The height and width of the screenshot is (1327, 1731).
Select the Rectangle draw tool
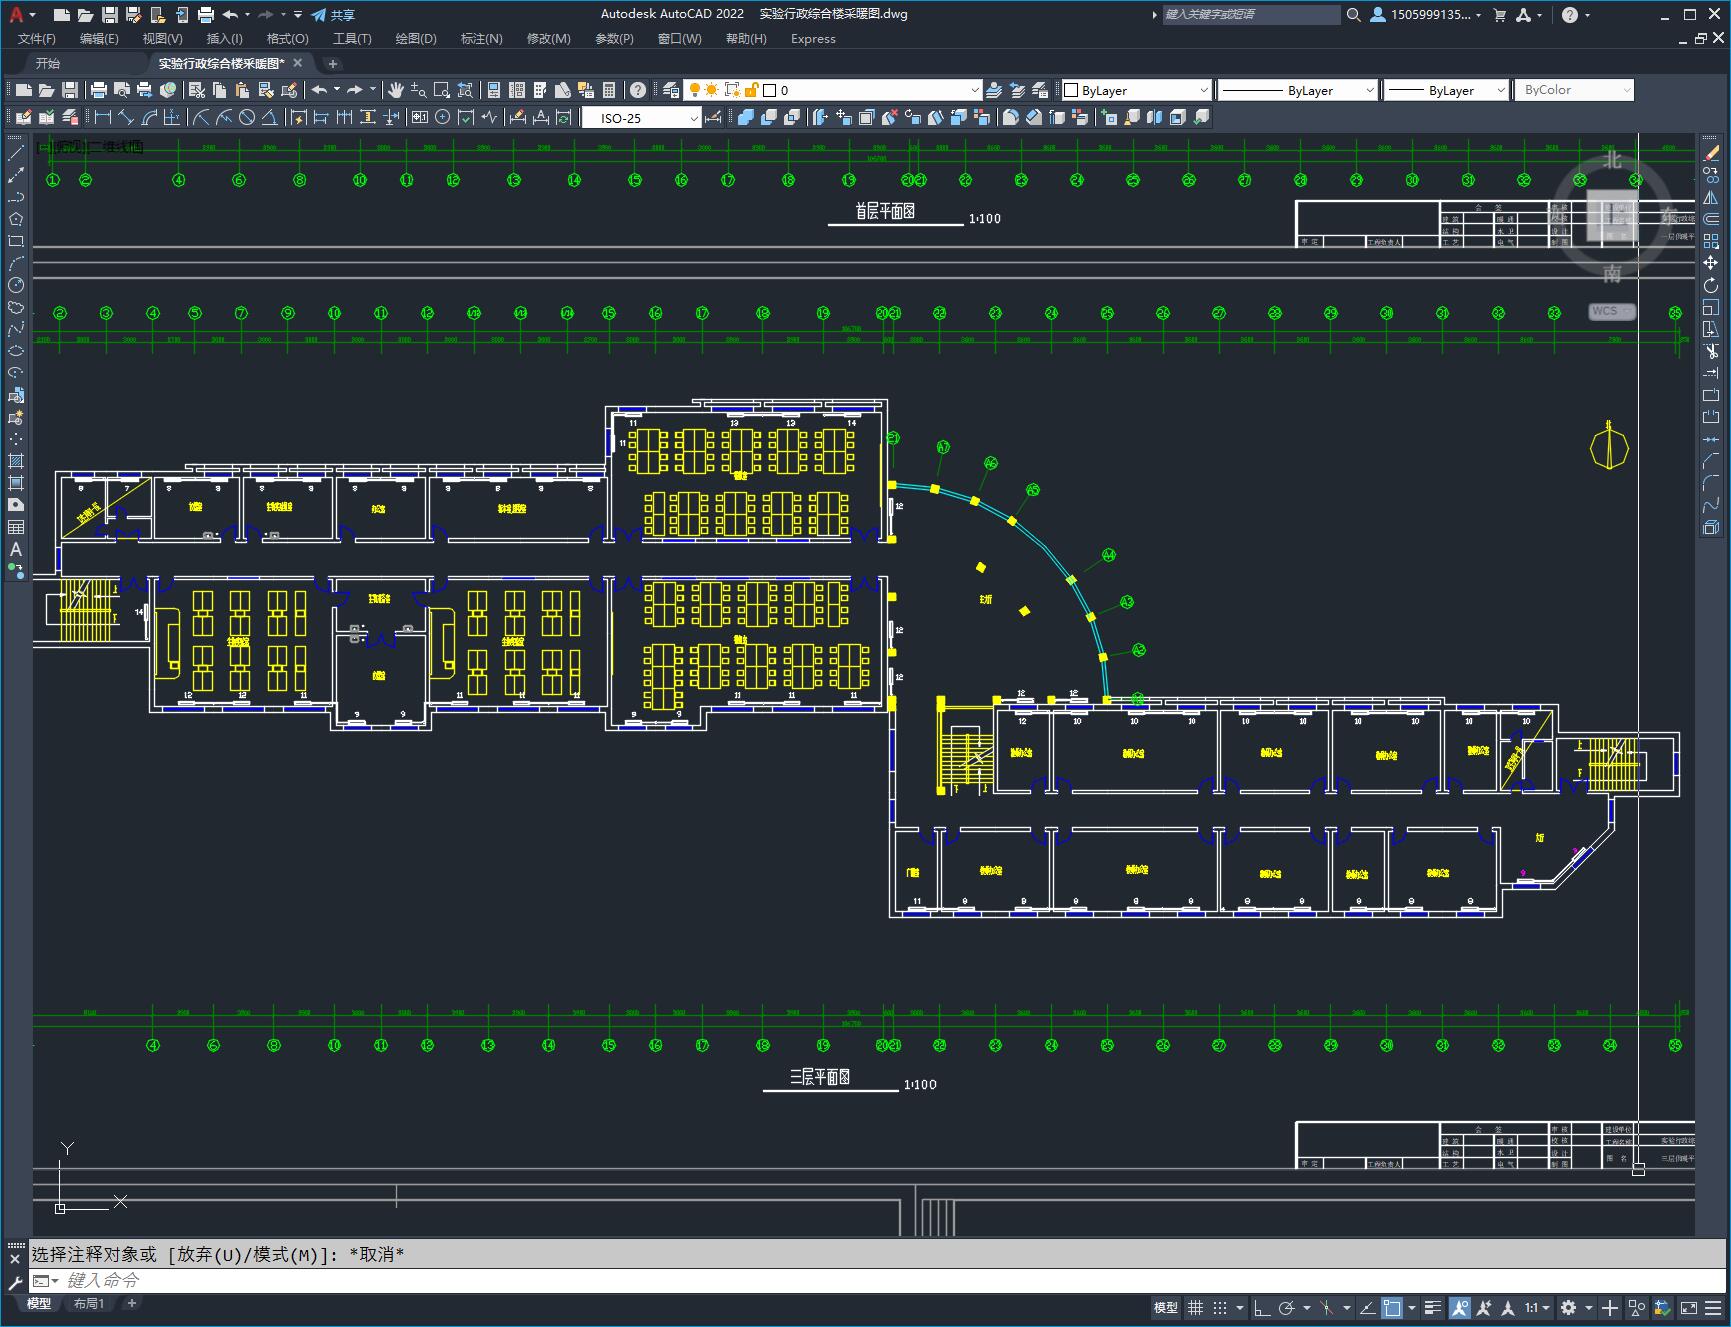pyautogui.click(x=16, y=241)
